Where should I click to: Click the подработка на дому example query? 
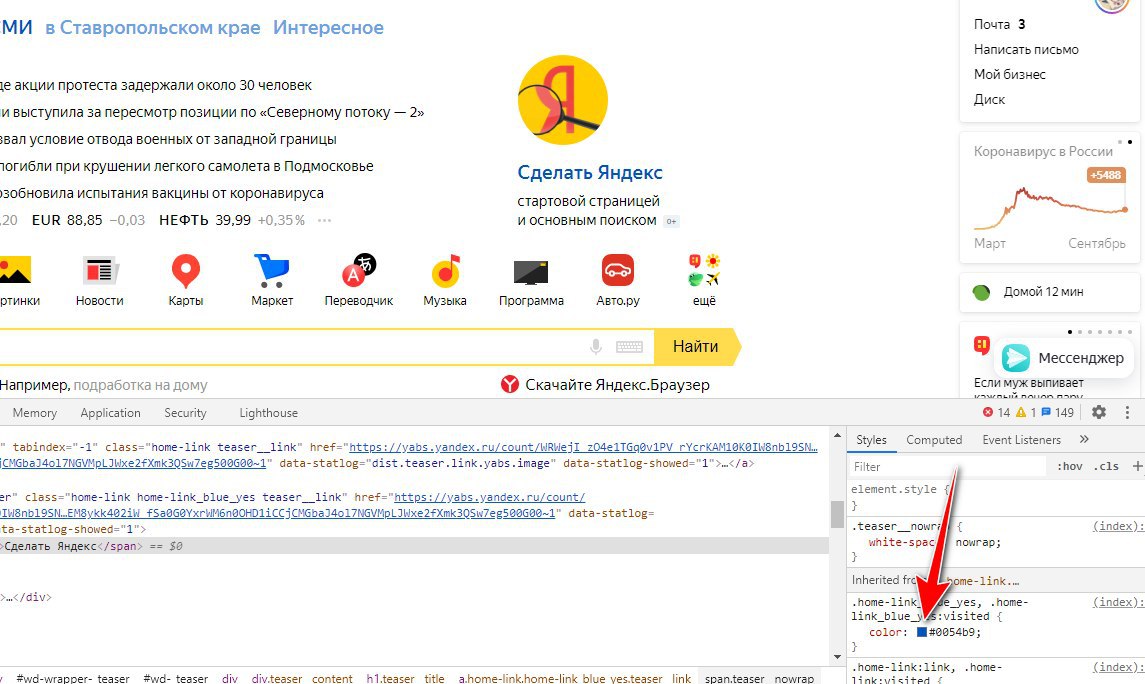[x=140, y=385]
